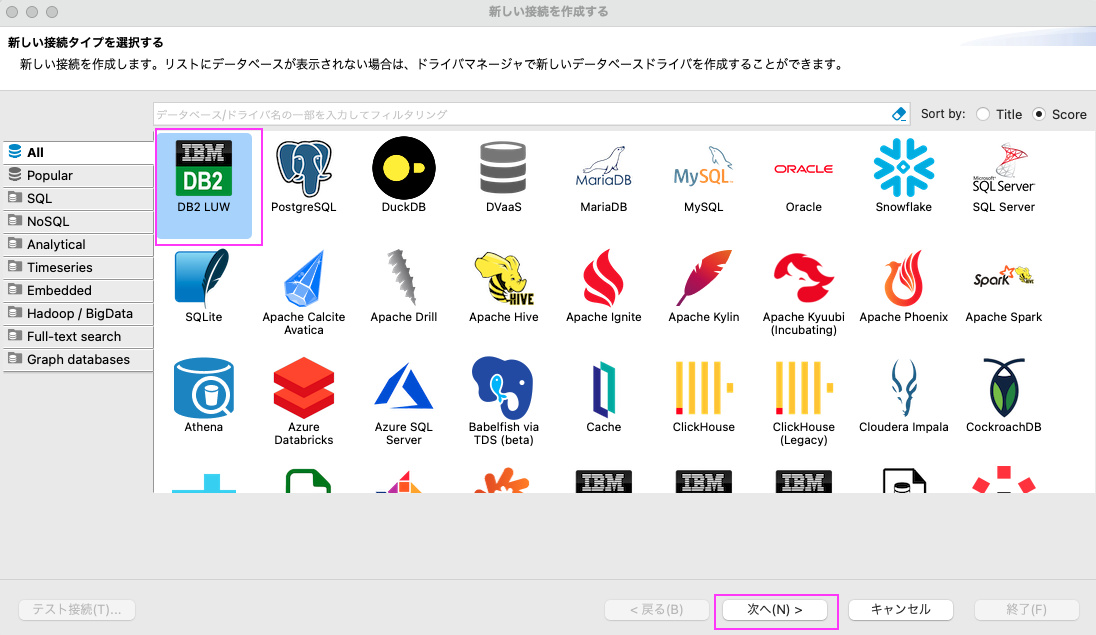Open the SQL category

click(x=78, y=199)
